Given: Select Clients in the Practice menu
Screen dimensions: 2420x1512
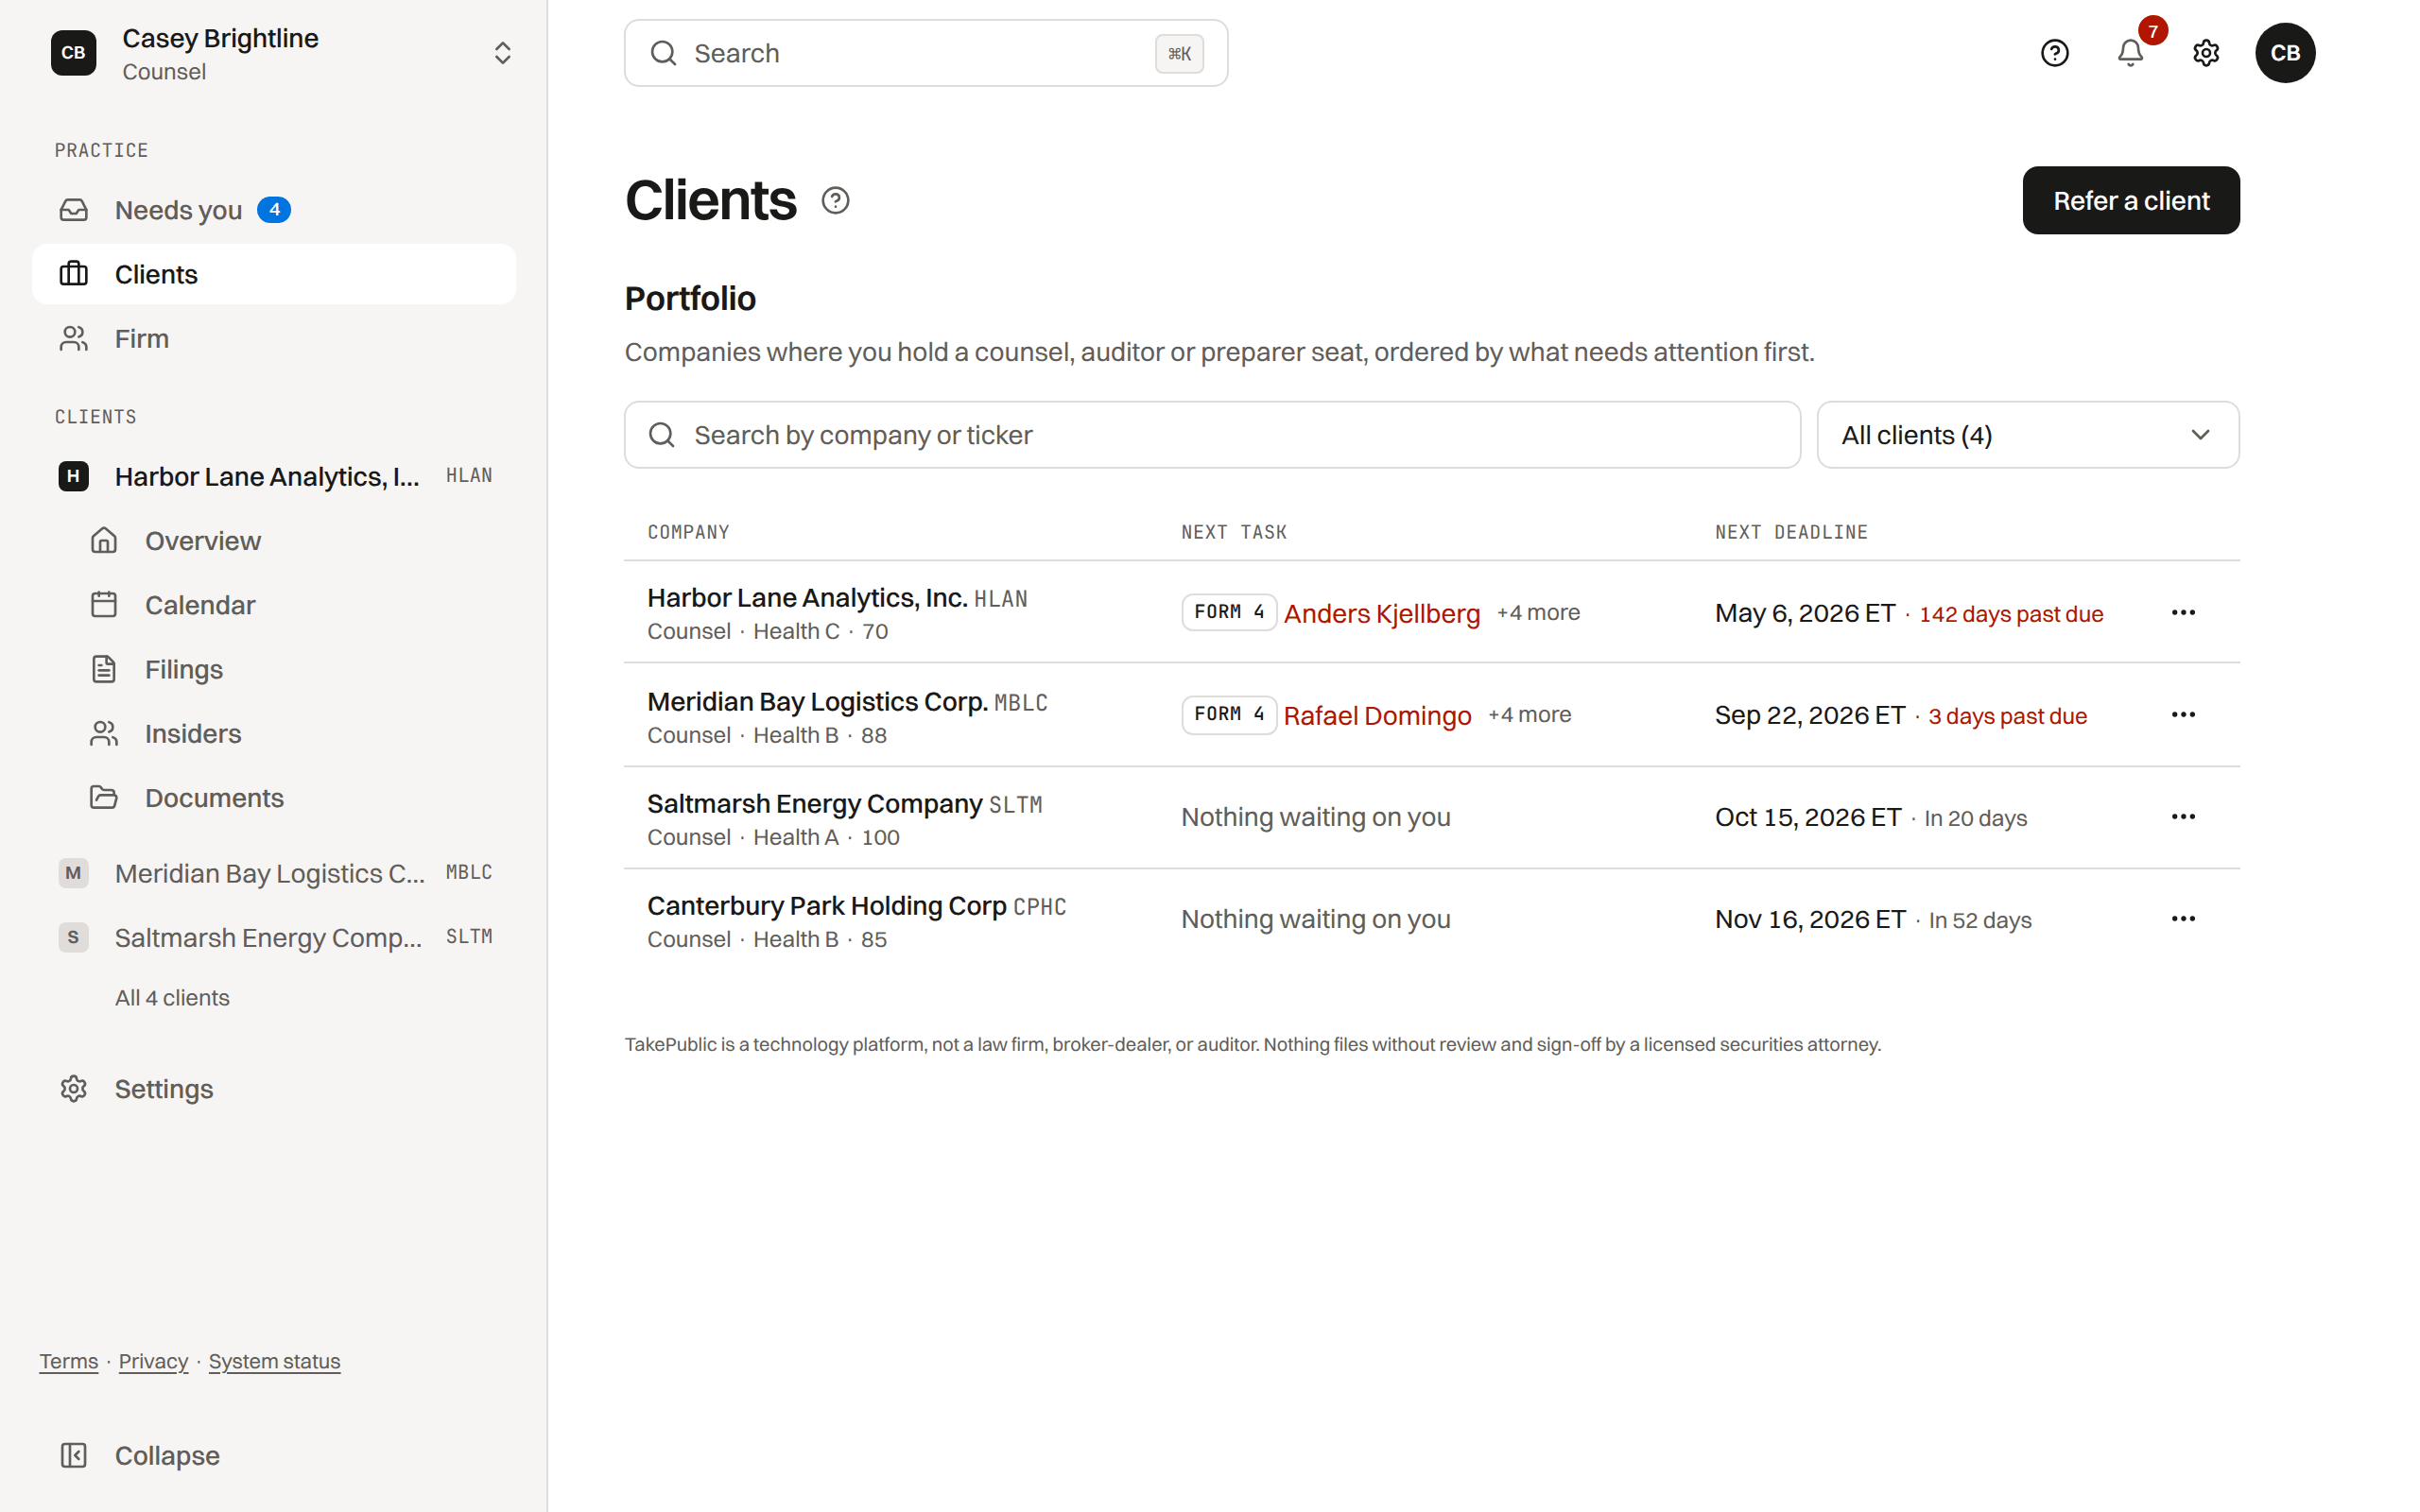Looking at the screenshot, I should [274, 274].
